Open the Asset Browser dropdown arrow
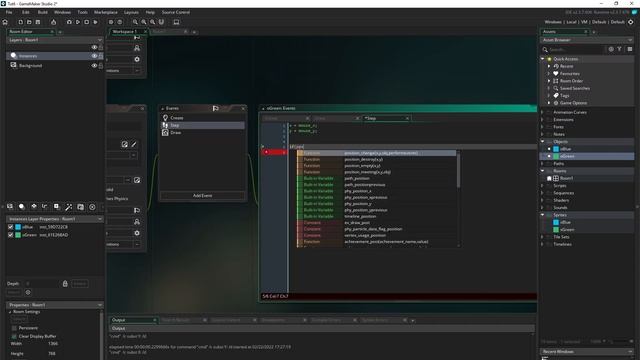 [x=630, y=40]
